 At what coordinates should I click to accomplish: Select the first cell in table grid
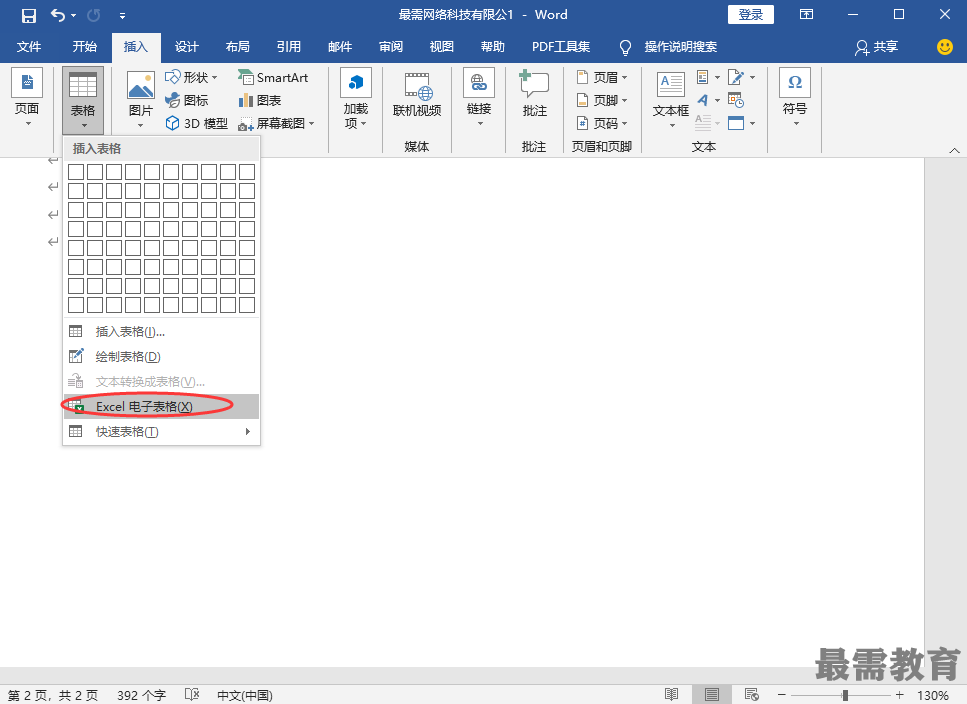(76, 172)
